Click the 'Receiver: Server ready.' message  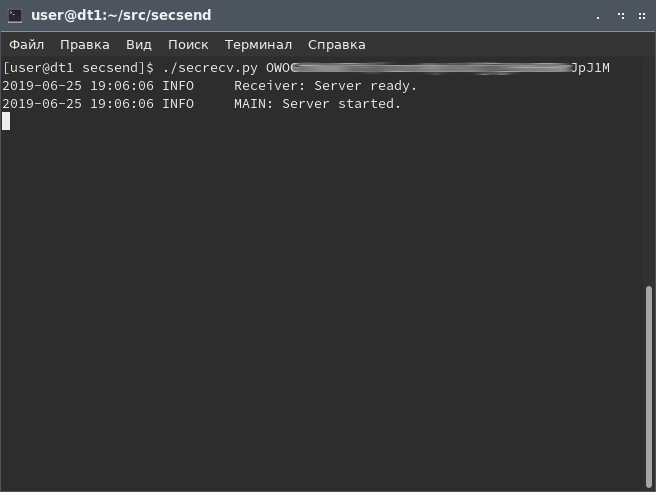[325, 86]
